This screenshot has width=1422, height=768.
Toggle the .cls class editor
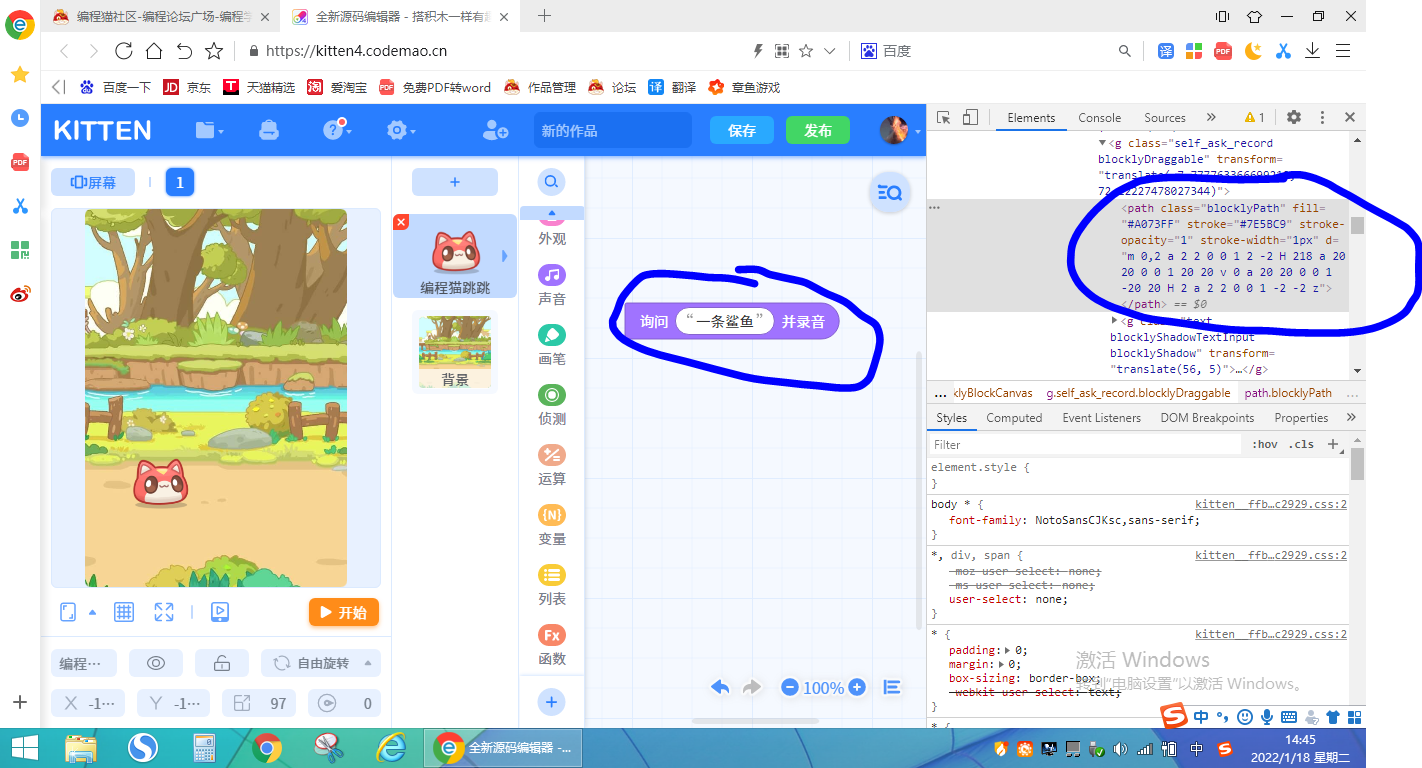tap(1301, 444)
